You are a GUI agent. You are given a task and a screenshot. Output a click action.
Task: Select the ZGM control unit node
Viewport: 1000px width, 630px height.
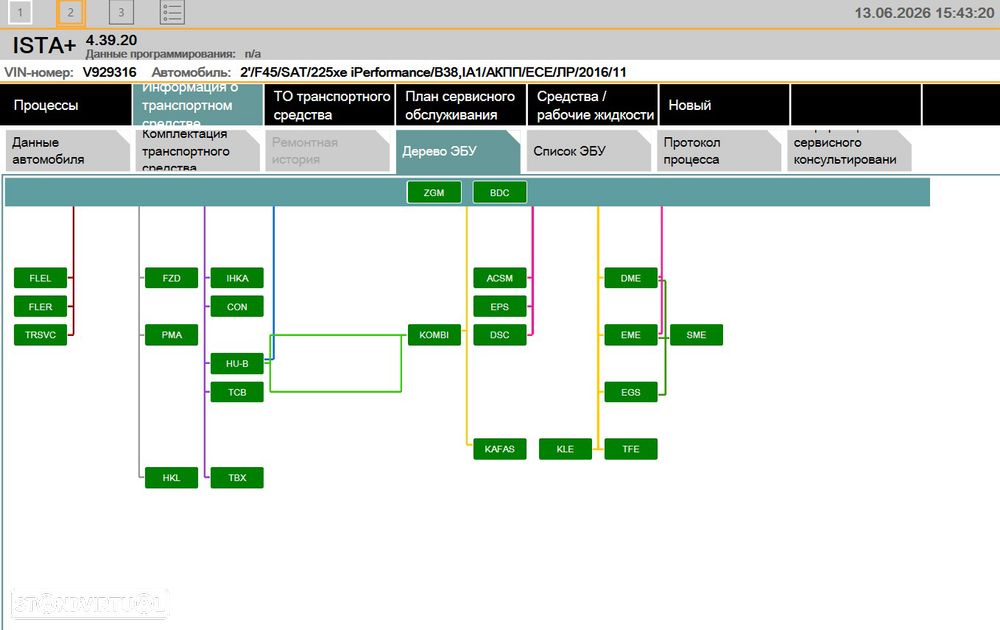(434, 193)
